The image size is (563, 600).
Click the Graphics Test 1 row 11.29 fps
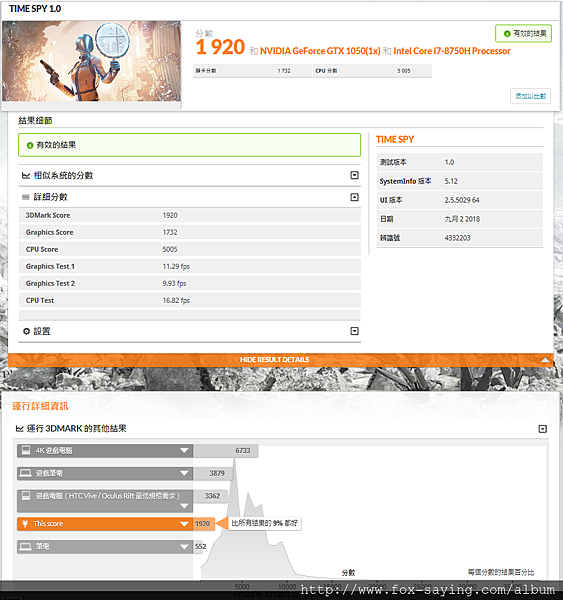click(190, 266)
